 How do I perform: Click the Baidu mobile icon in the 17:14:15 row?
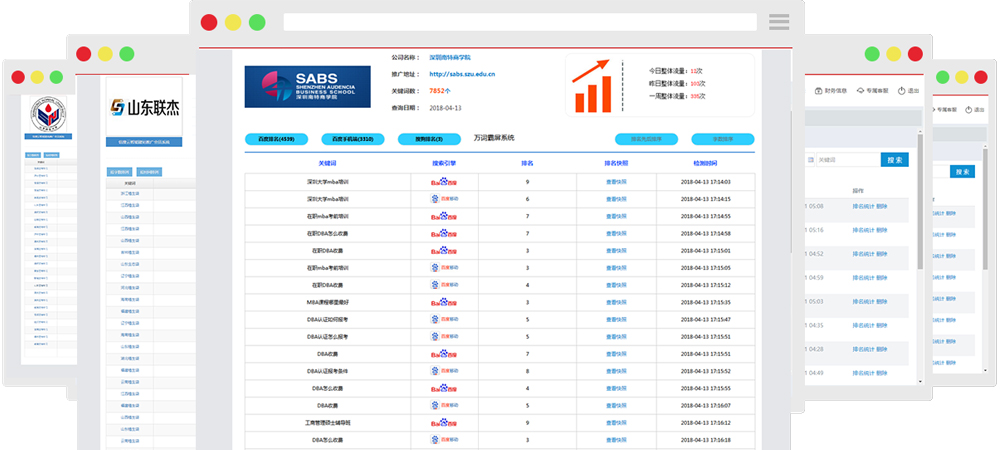444,199
